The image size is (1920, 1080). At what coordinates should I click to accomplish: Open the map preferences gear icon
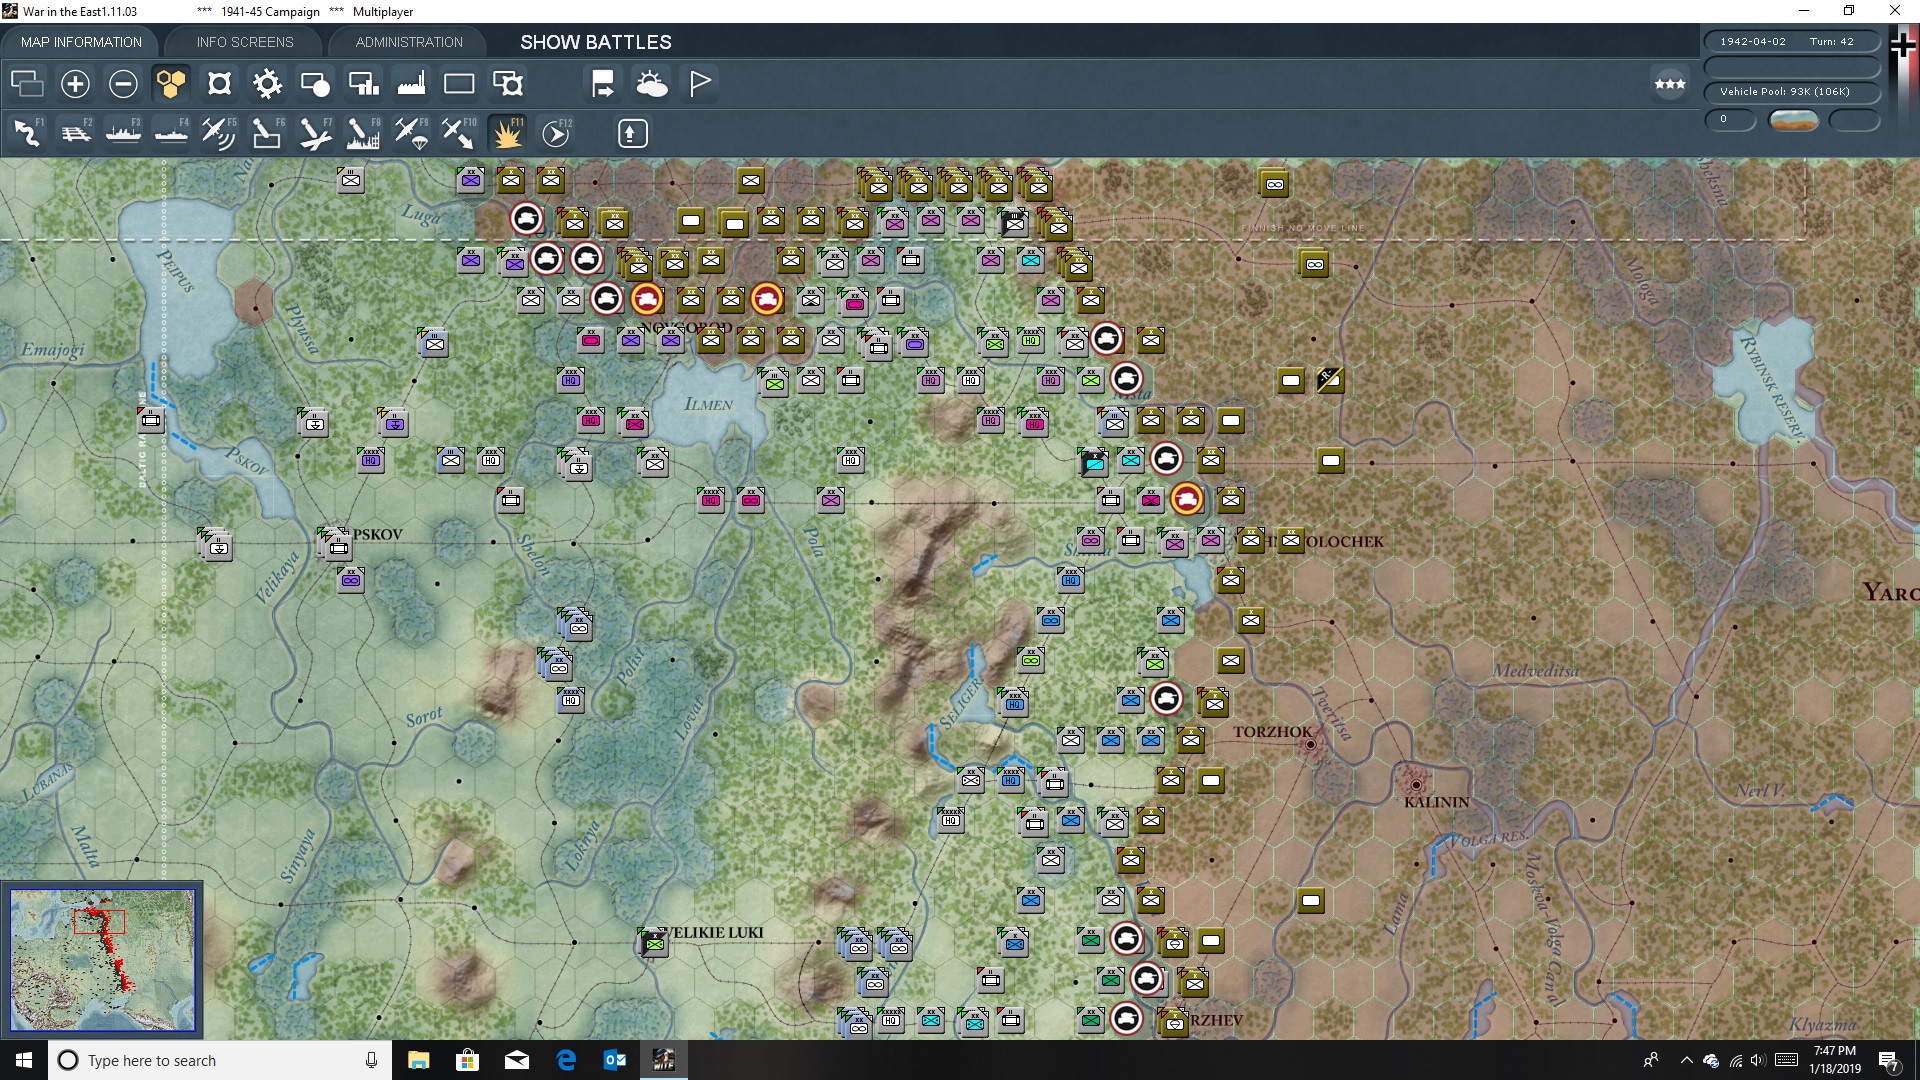point(267,84)
